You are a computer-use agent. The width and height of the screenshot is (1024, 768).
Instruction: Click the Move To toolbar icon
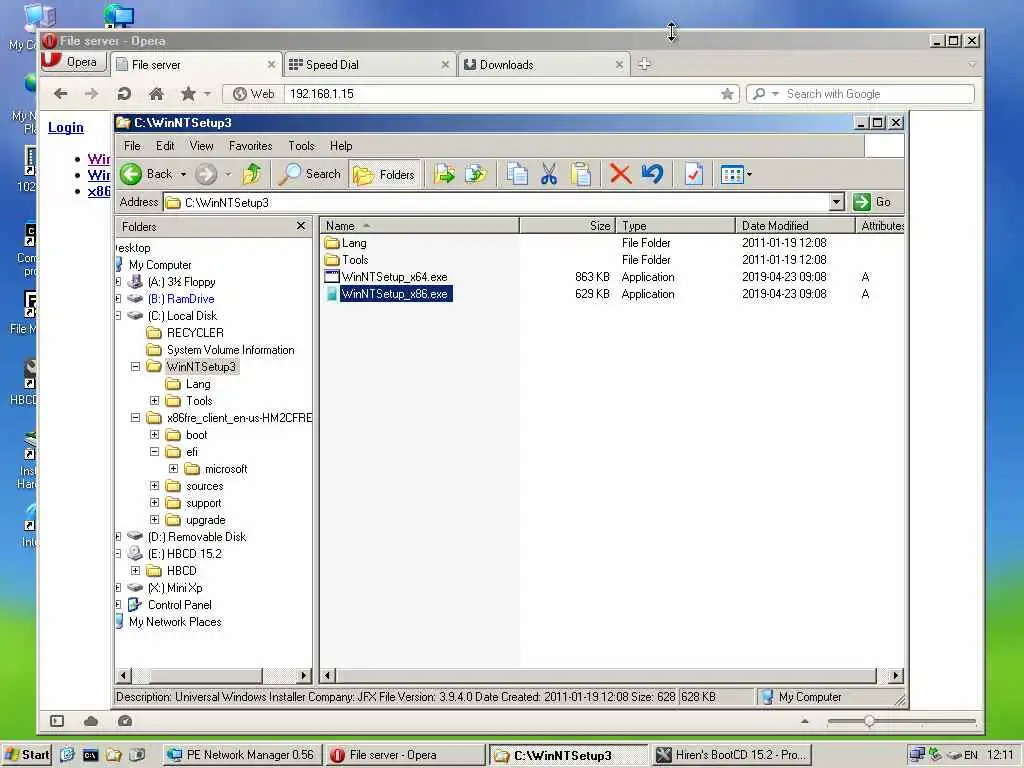(x=444, y=174)
